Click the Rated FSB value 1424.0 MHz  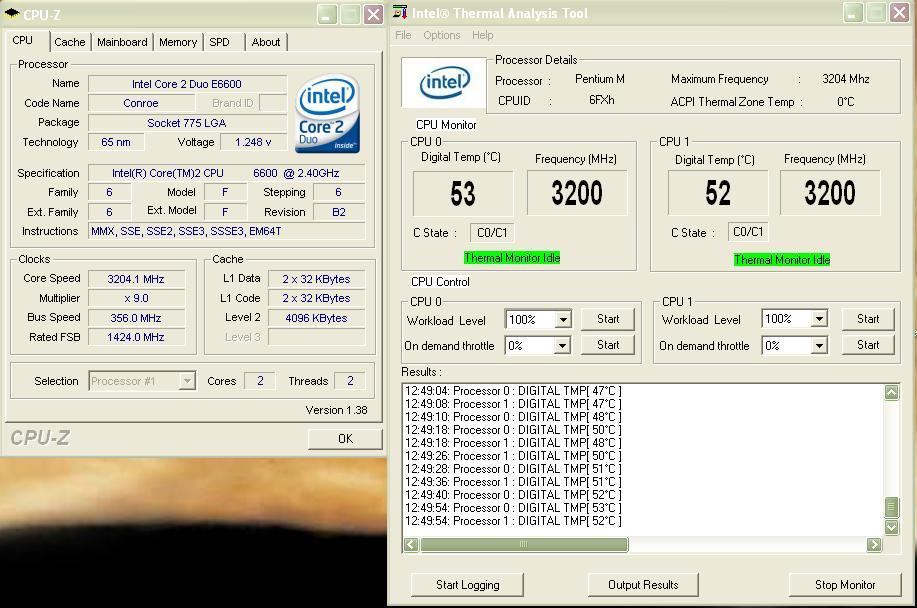pyautogui.click(x=136, y=337)
